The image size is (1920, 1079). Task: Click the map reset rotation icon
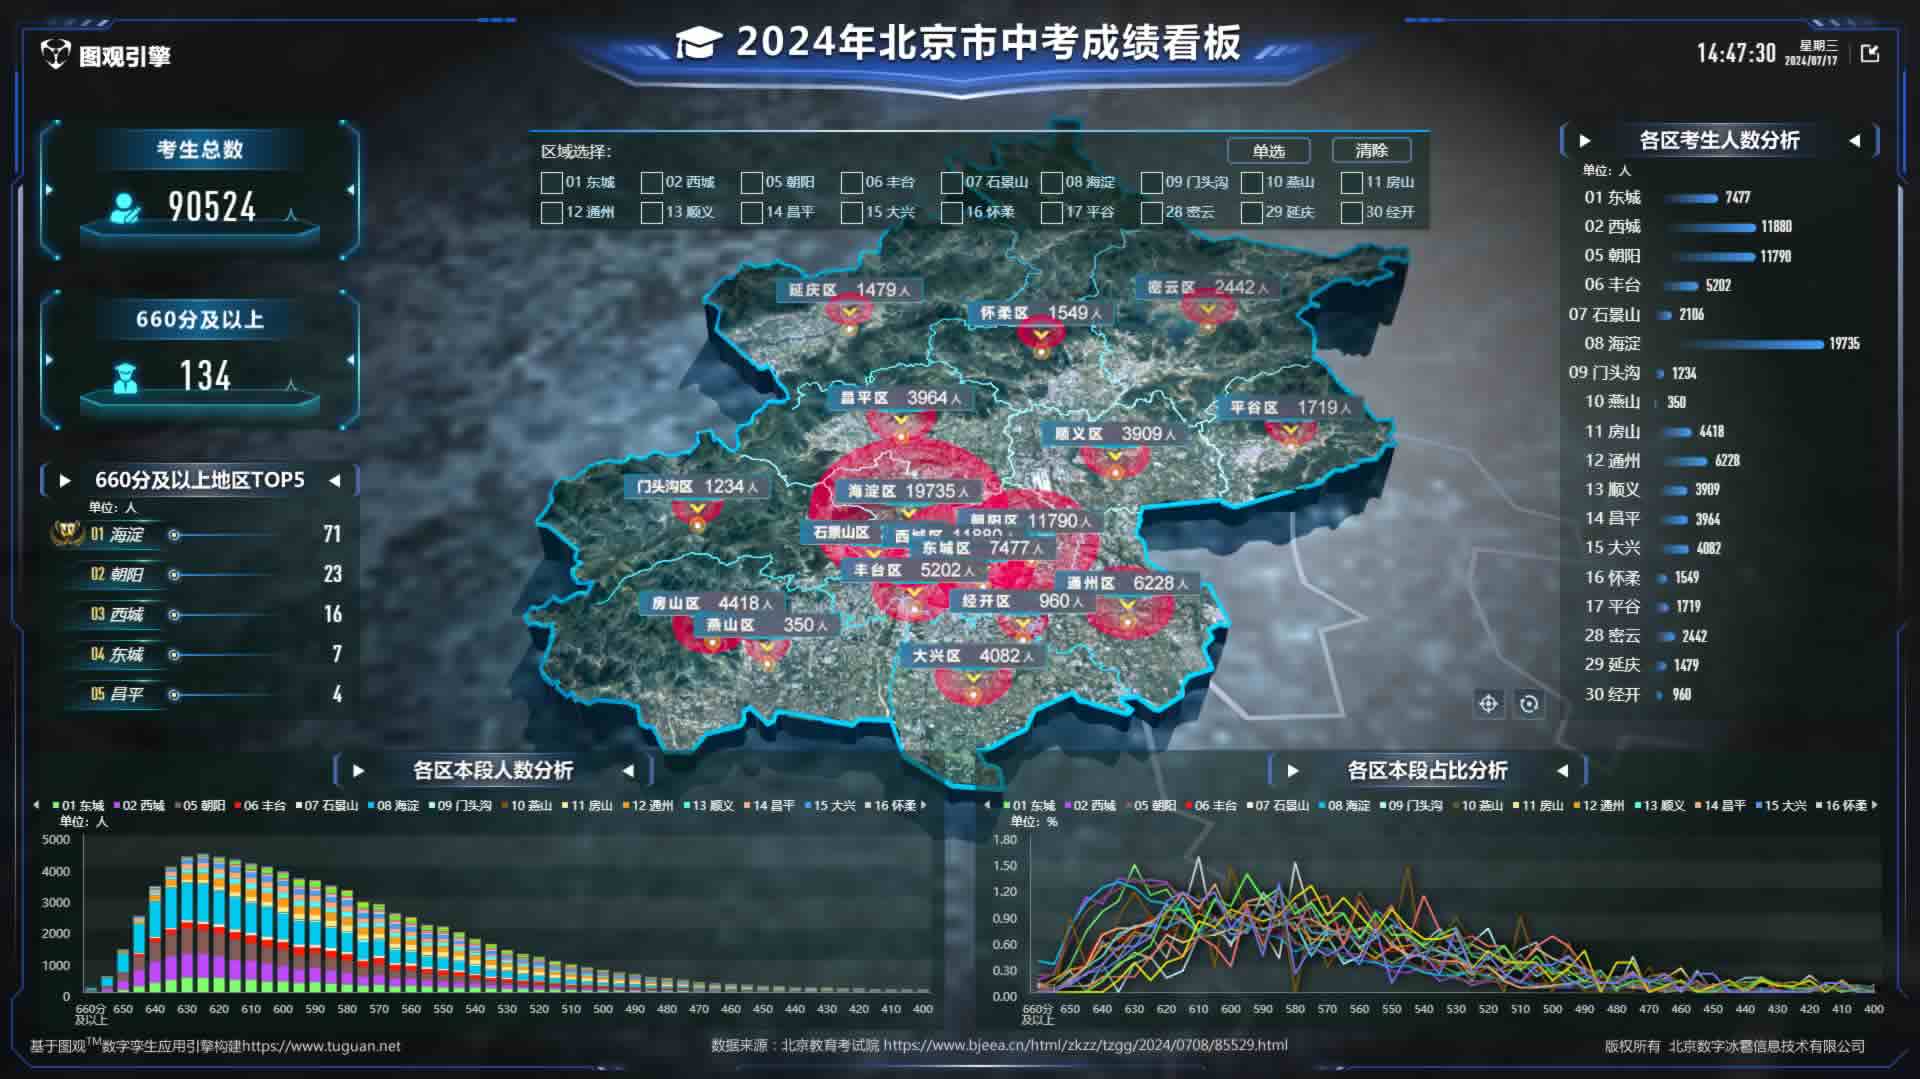(x=1529, y=704)
